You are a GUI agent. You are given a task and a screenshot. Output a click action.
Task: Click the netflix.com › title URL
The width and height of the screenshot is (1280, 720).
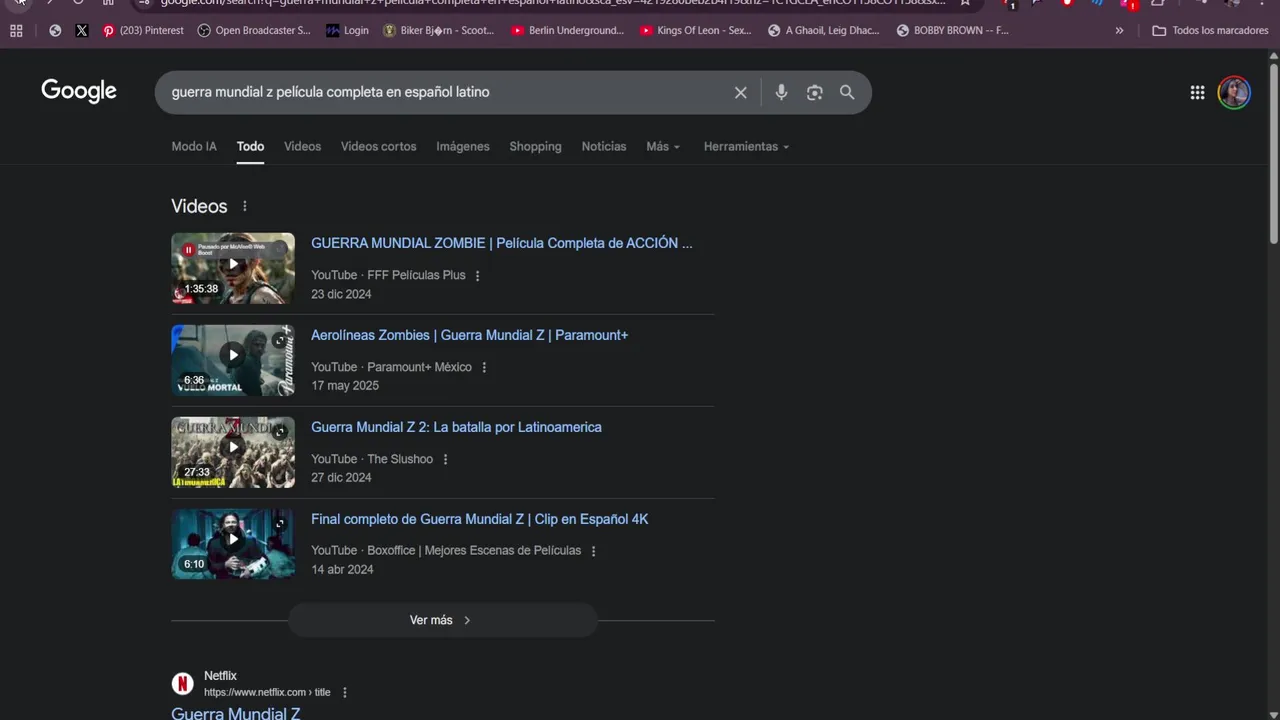(267, 692)
